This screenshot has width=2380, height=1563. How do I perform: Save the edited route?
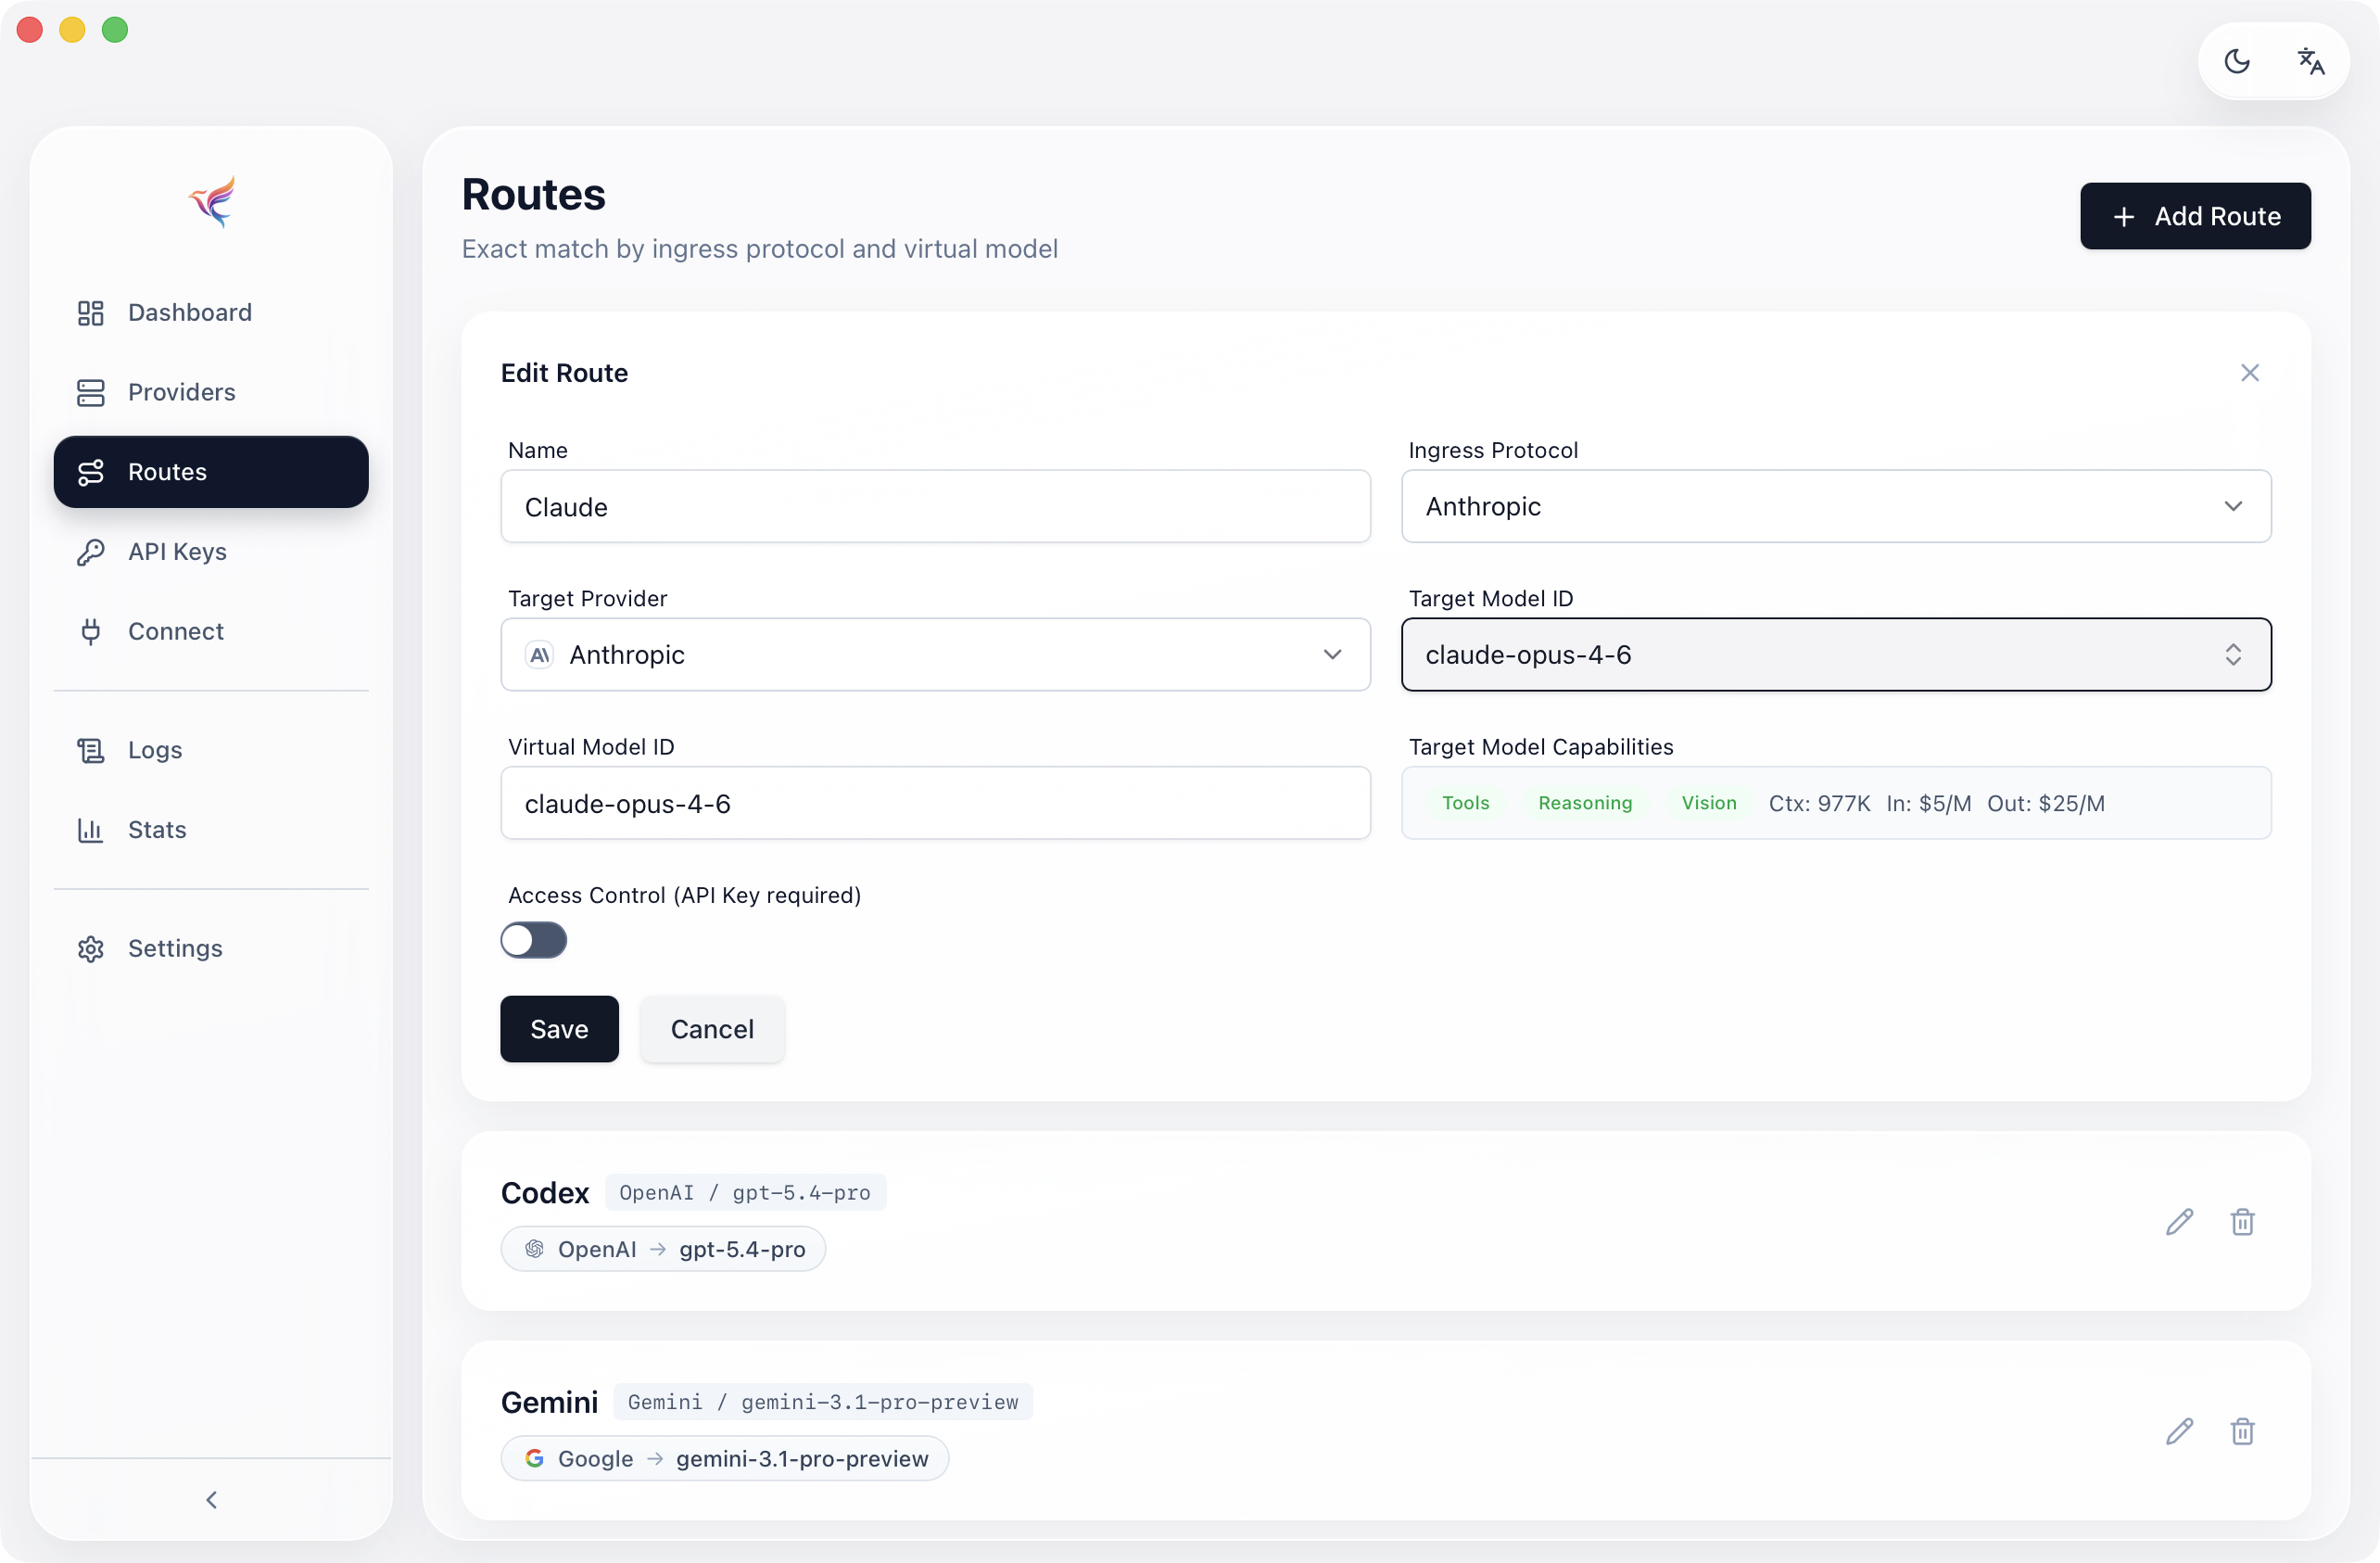559,1029
